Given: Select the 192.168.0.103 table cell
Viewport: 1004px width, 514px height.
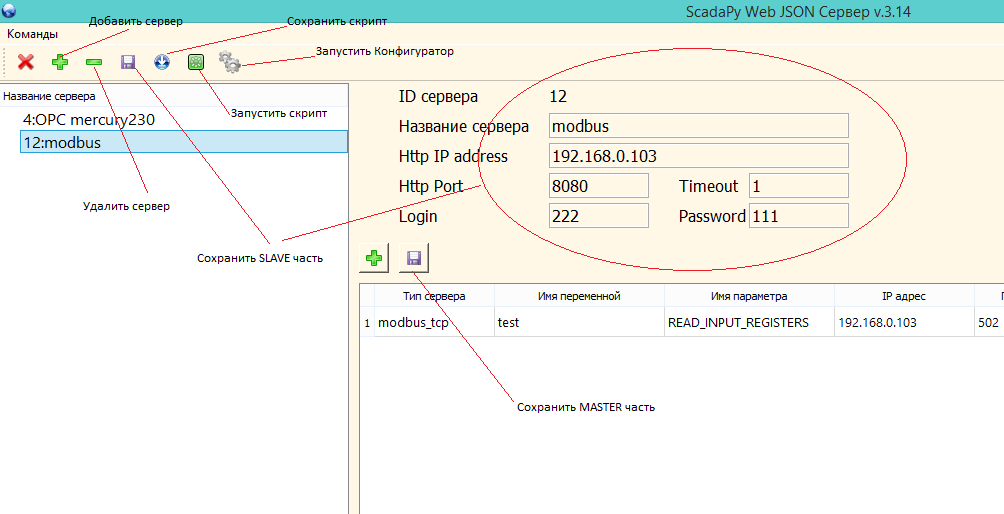Looking at the screenshot, I should tap(903, 323).
